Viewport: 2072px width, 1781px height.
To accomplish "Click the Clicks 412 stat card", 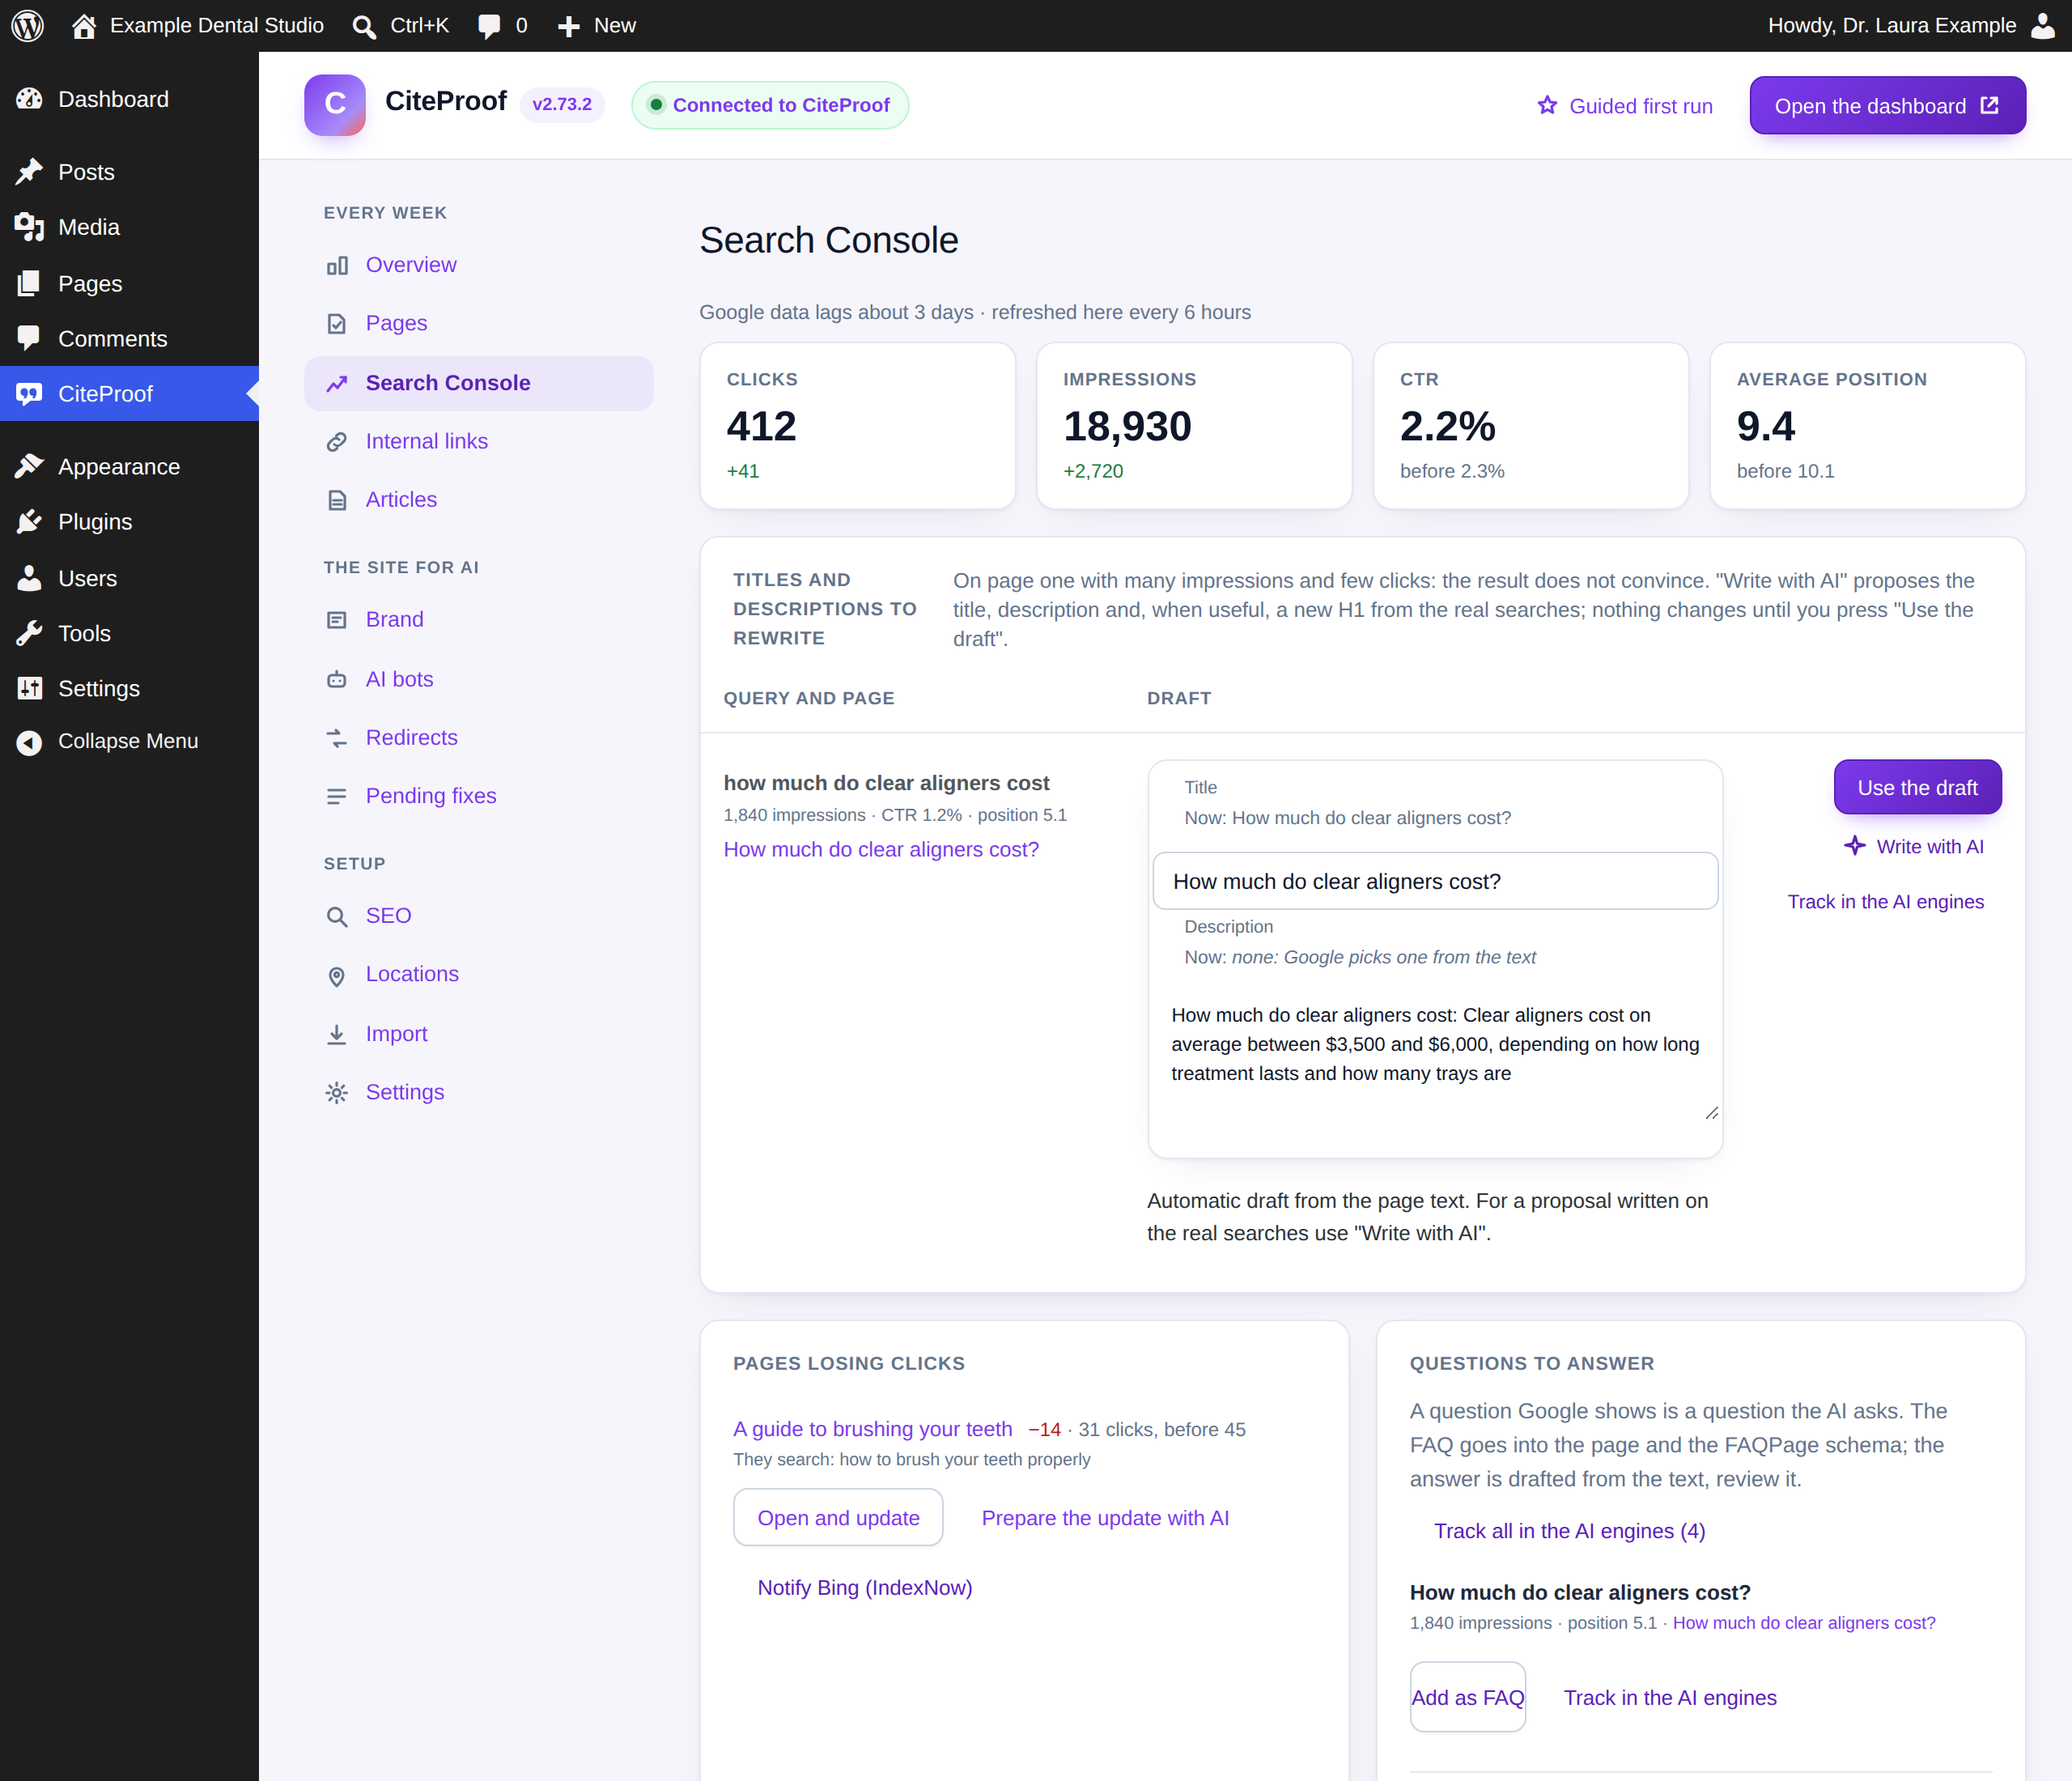I will point(858,426).
